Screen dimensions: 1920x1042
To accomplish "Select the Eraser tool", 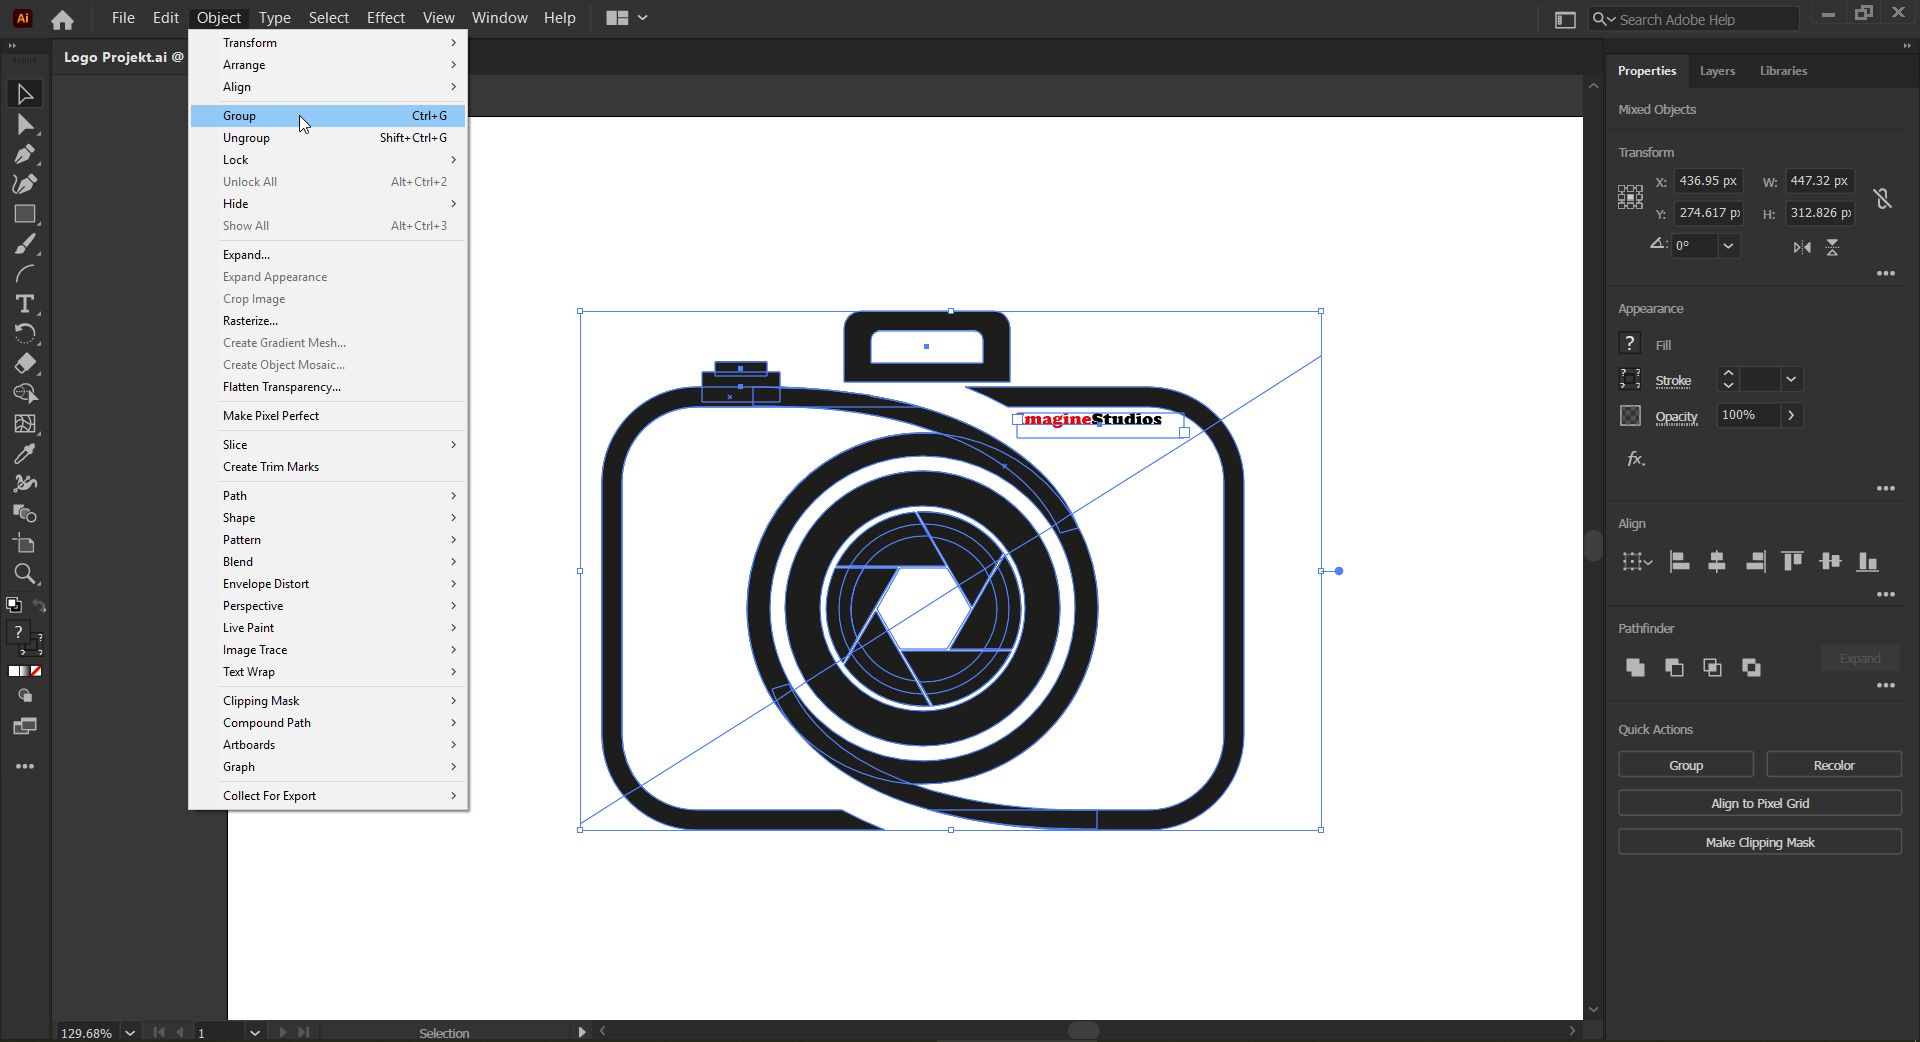I will (25, 364).
